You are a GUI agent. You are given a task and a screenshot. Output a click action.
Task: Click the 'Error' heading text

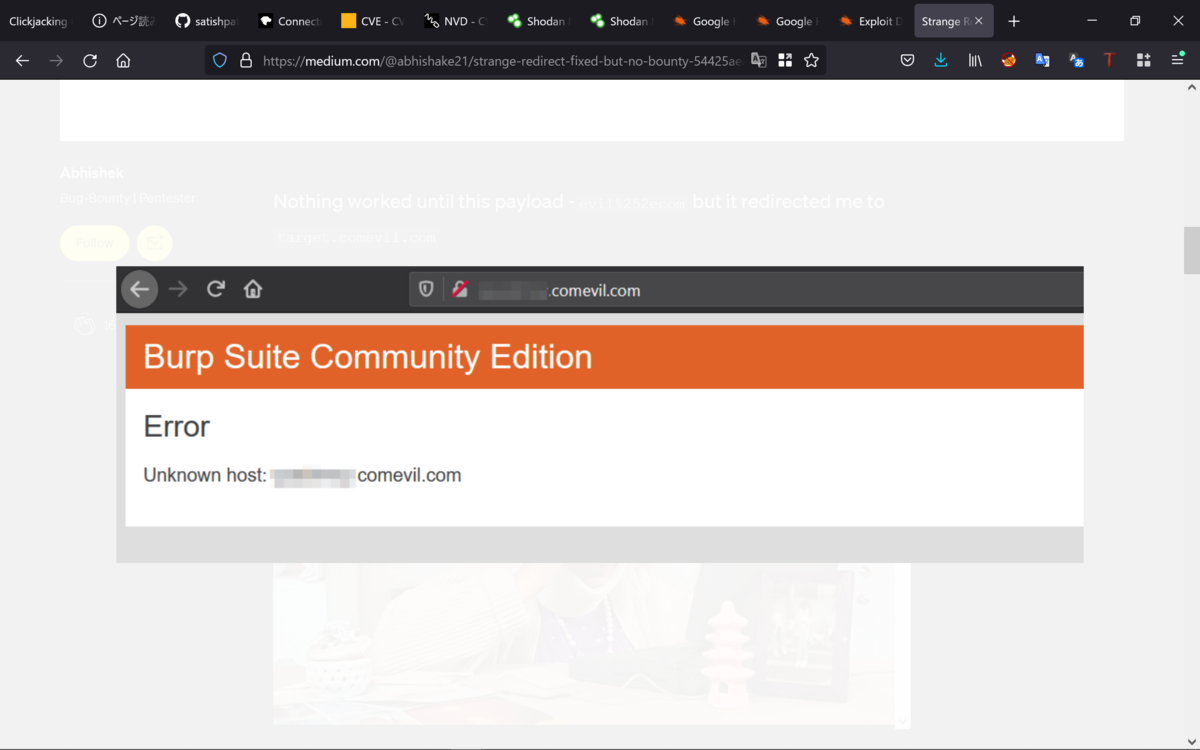[x=177, y=426]
